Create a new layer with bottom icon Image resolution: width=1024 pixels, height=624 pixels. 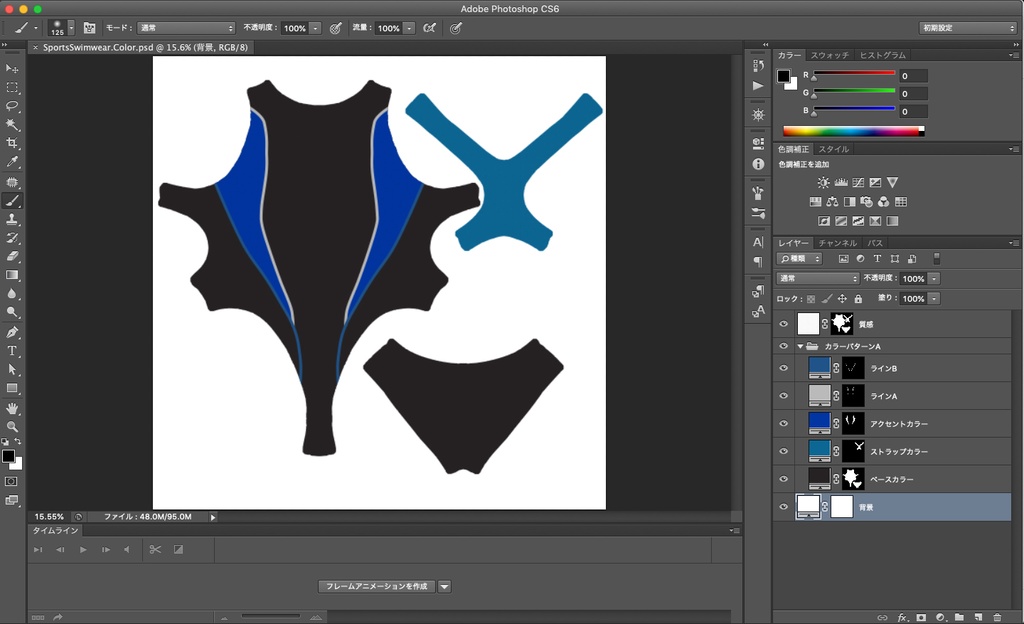[977, 617]
